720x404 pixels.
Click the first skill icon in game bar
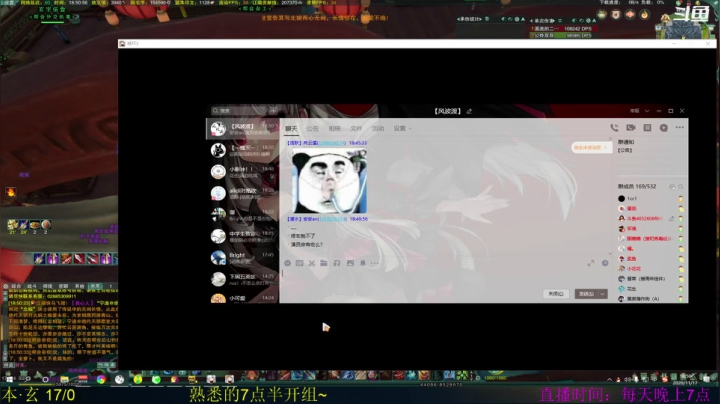tap(39, 258)
